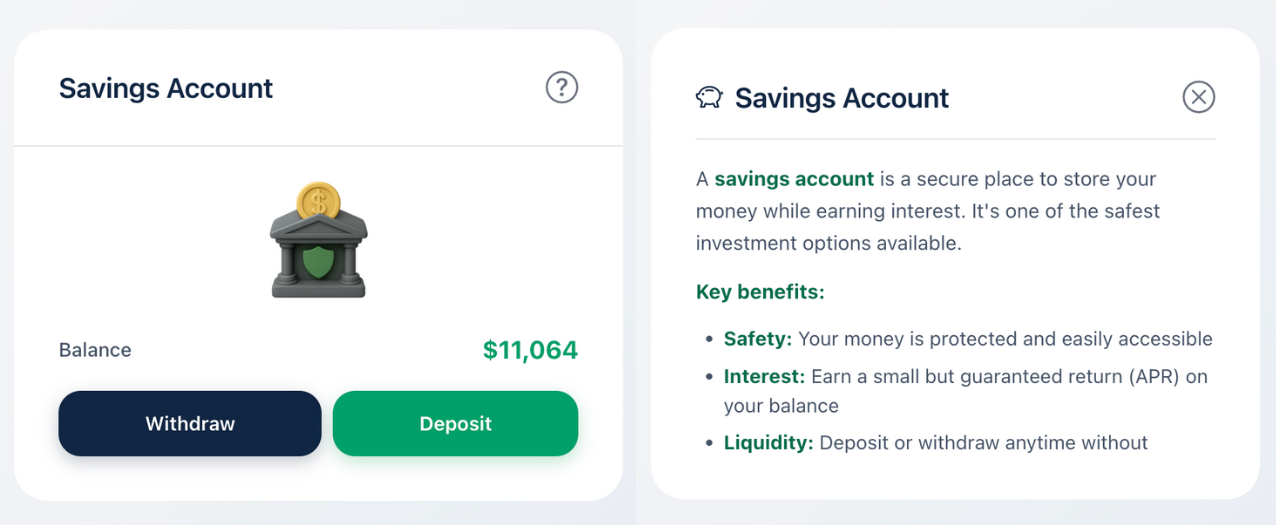Click the "Liquidity:" benefit label
This screenshot has height=525, width=1276.
tap(768, 442)
